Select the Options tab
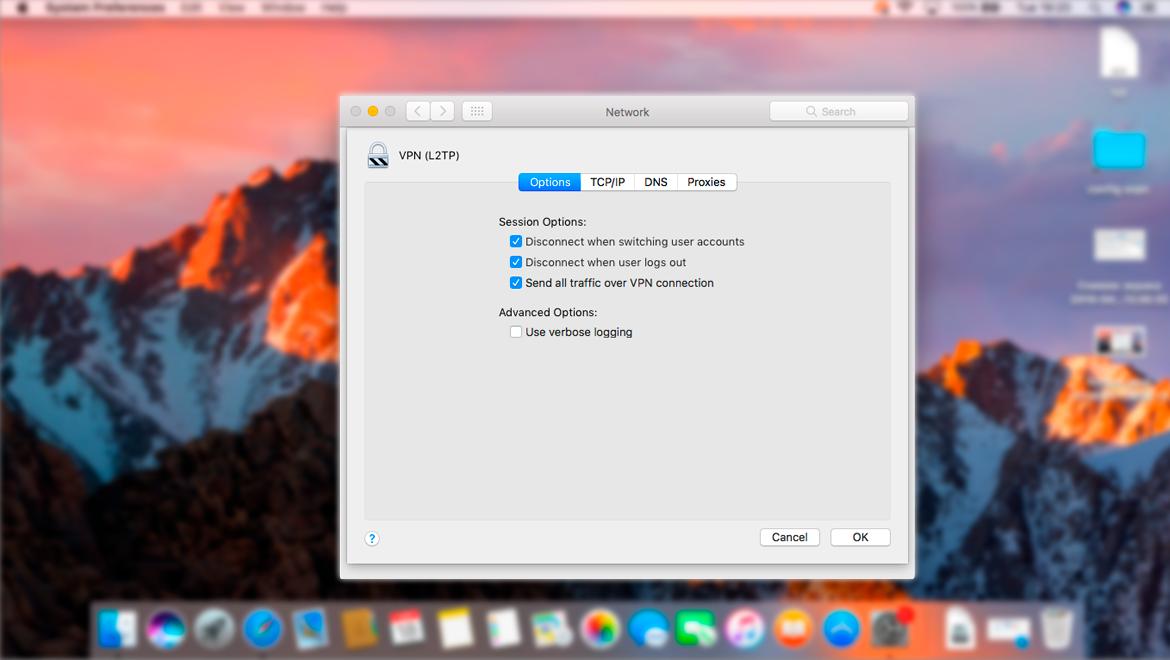 tap(550, 182)
